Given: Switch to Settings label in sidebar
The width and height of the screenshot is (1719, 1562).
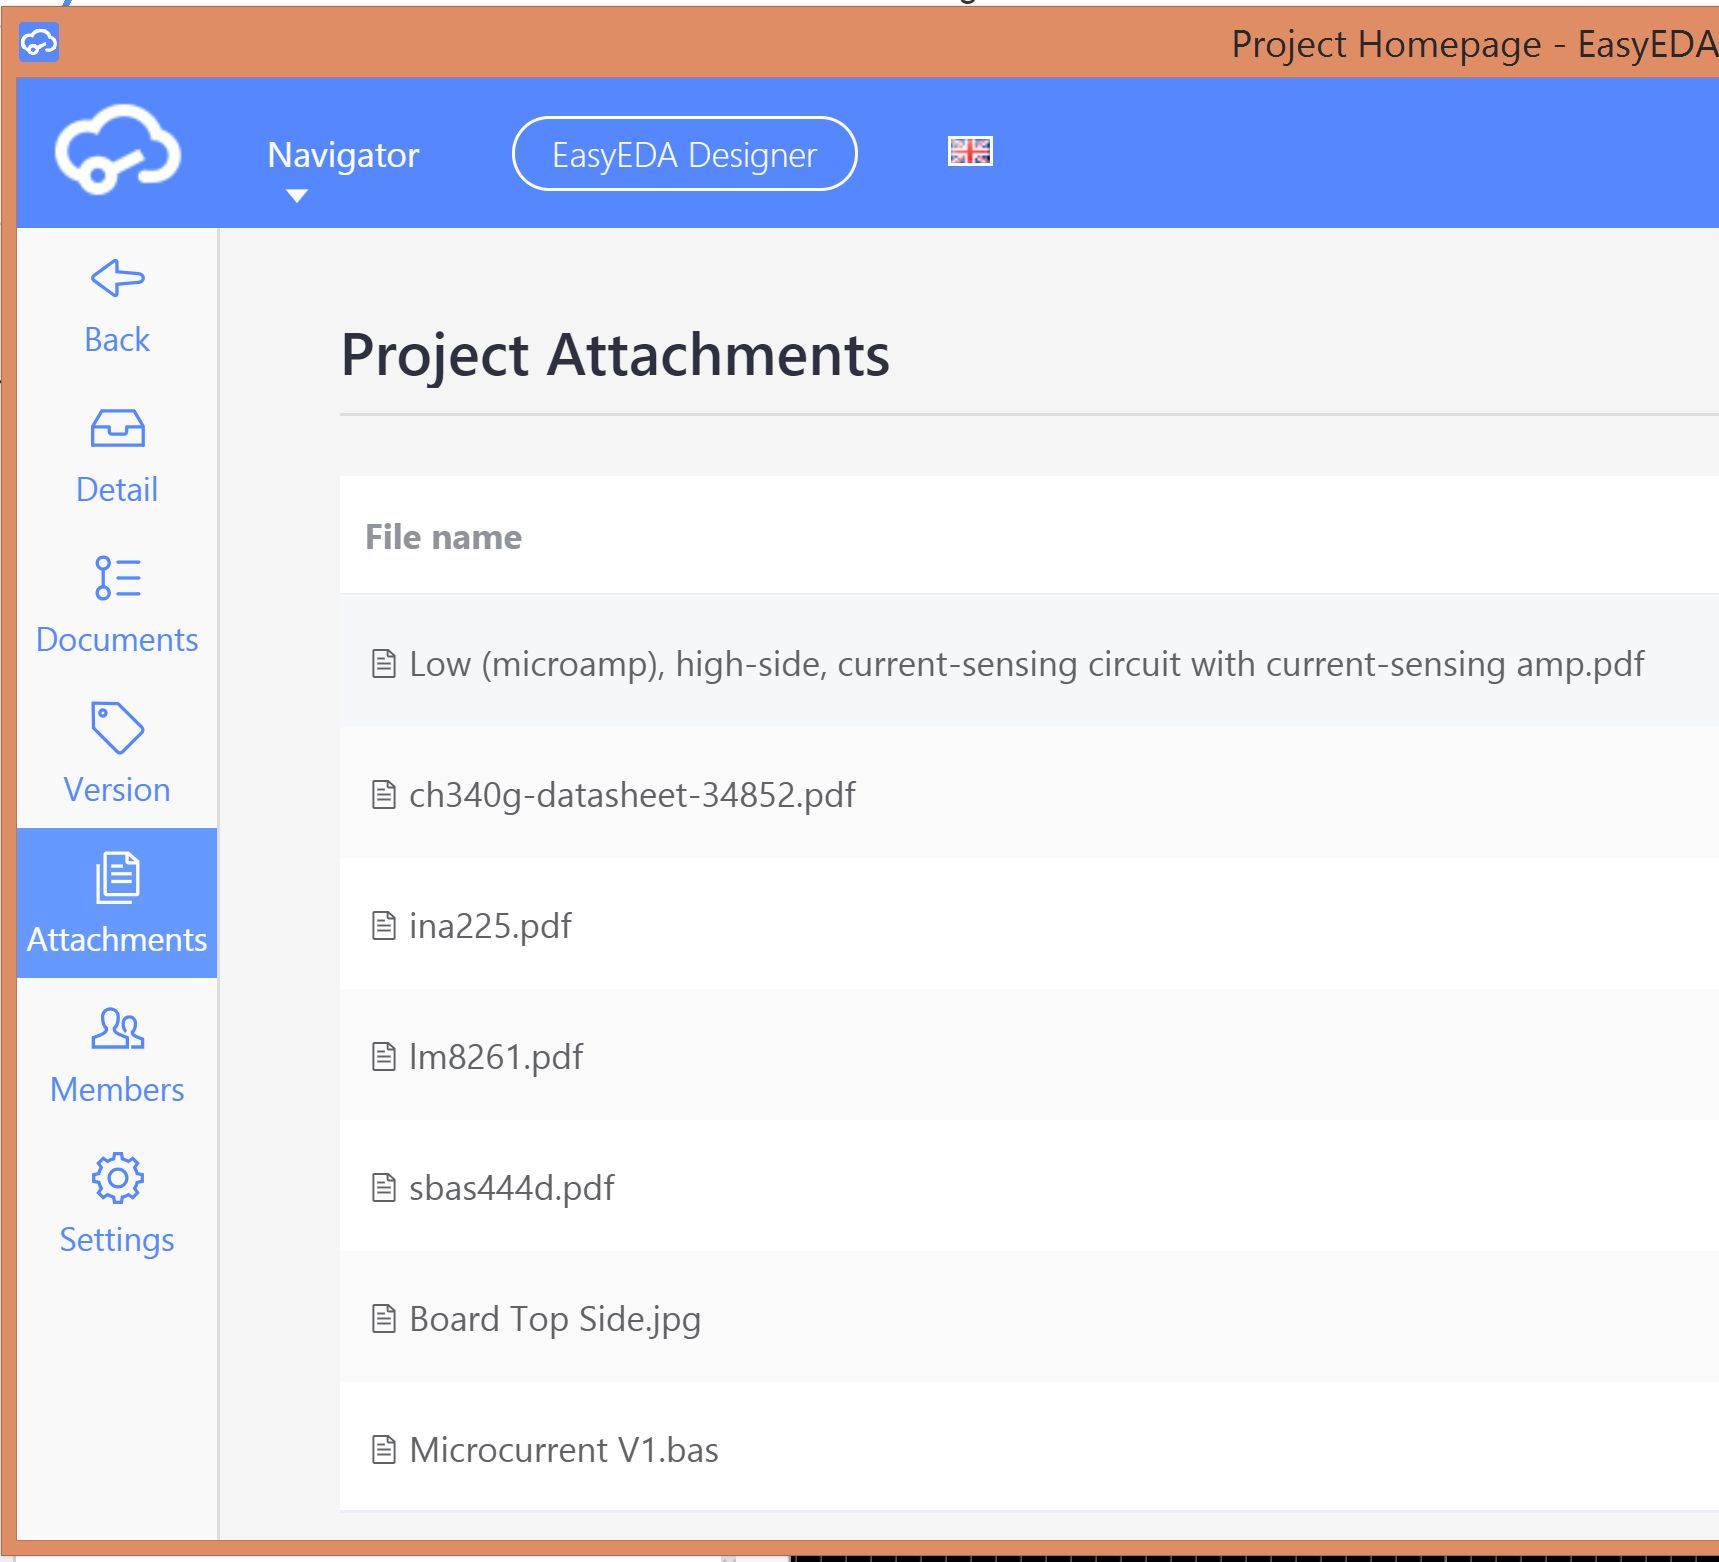Looking at the screenshot, I should 117,1240.
